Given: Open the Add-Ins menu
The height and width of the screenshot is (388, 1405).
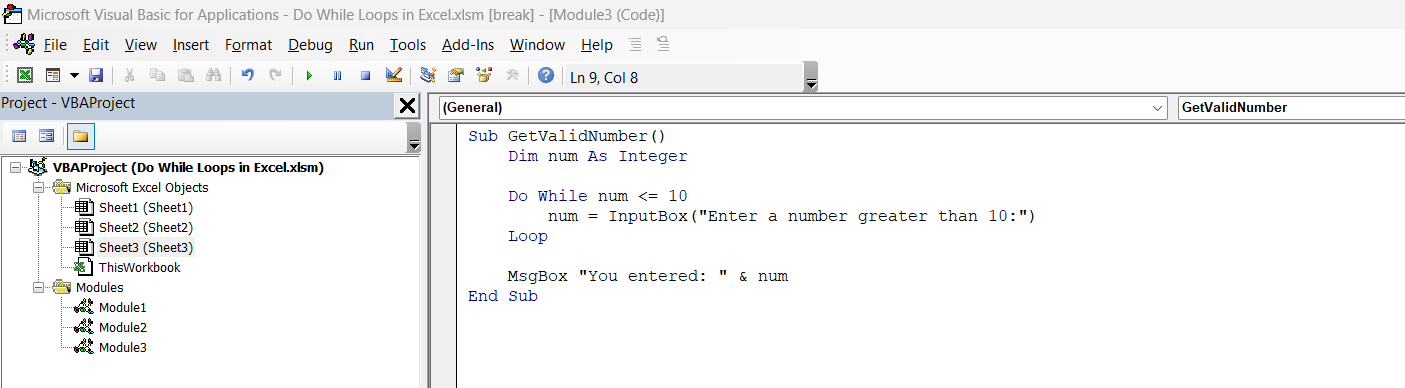Looking at the screenshot, I should coord(468,45).
